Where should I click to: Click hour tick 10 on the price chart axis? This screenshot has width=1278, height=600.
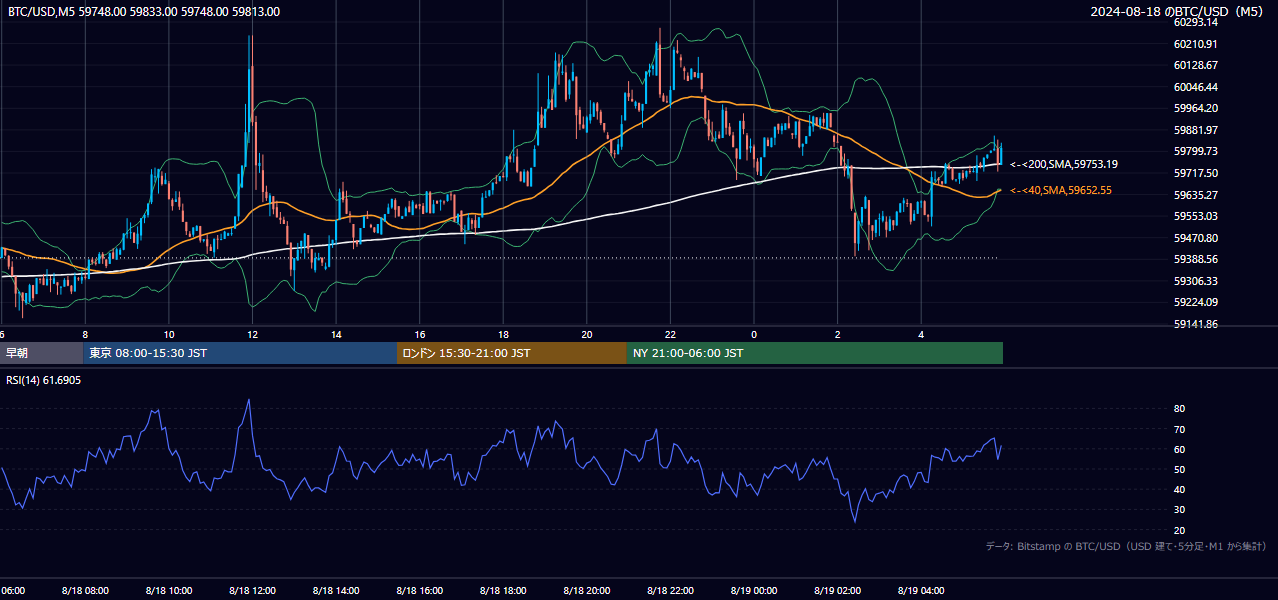[168, 335]
